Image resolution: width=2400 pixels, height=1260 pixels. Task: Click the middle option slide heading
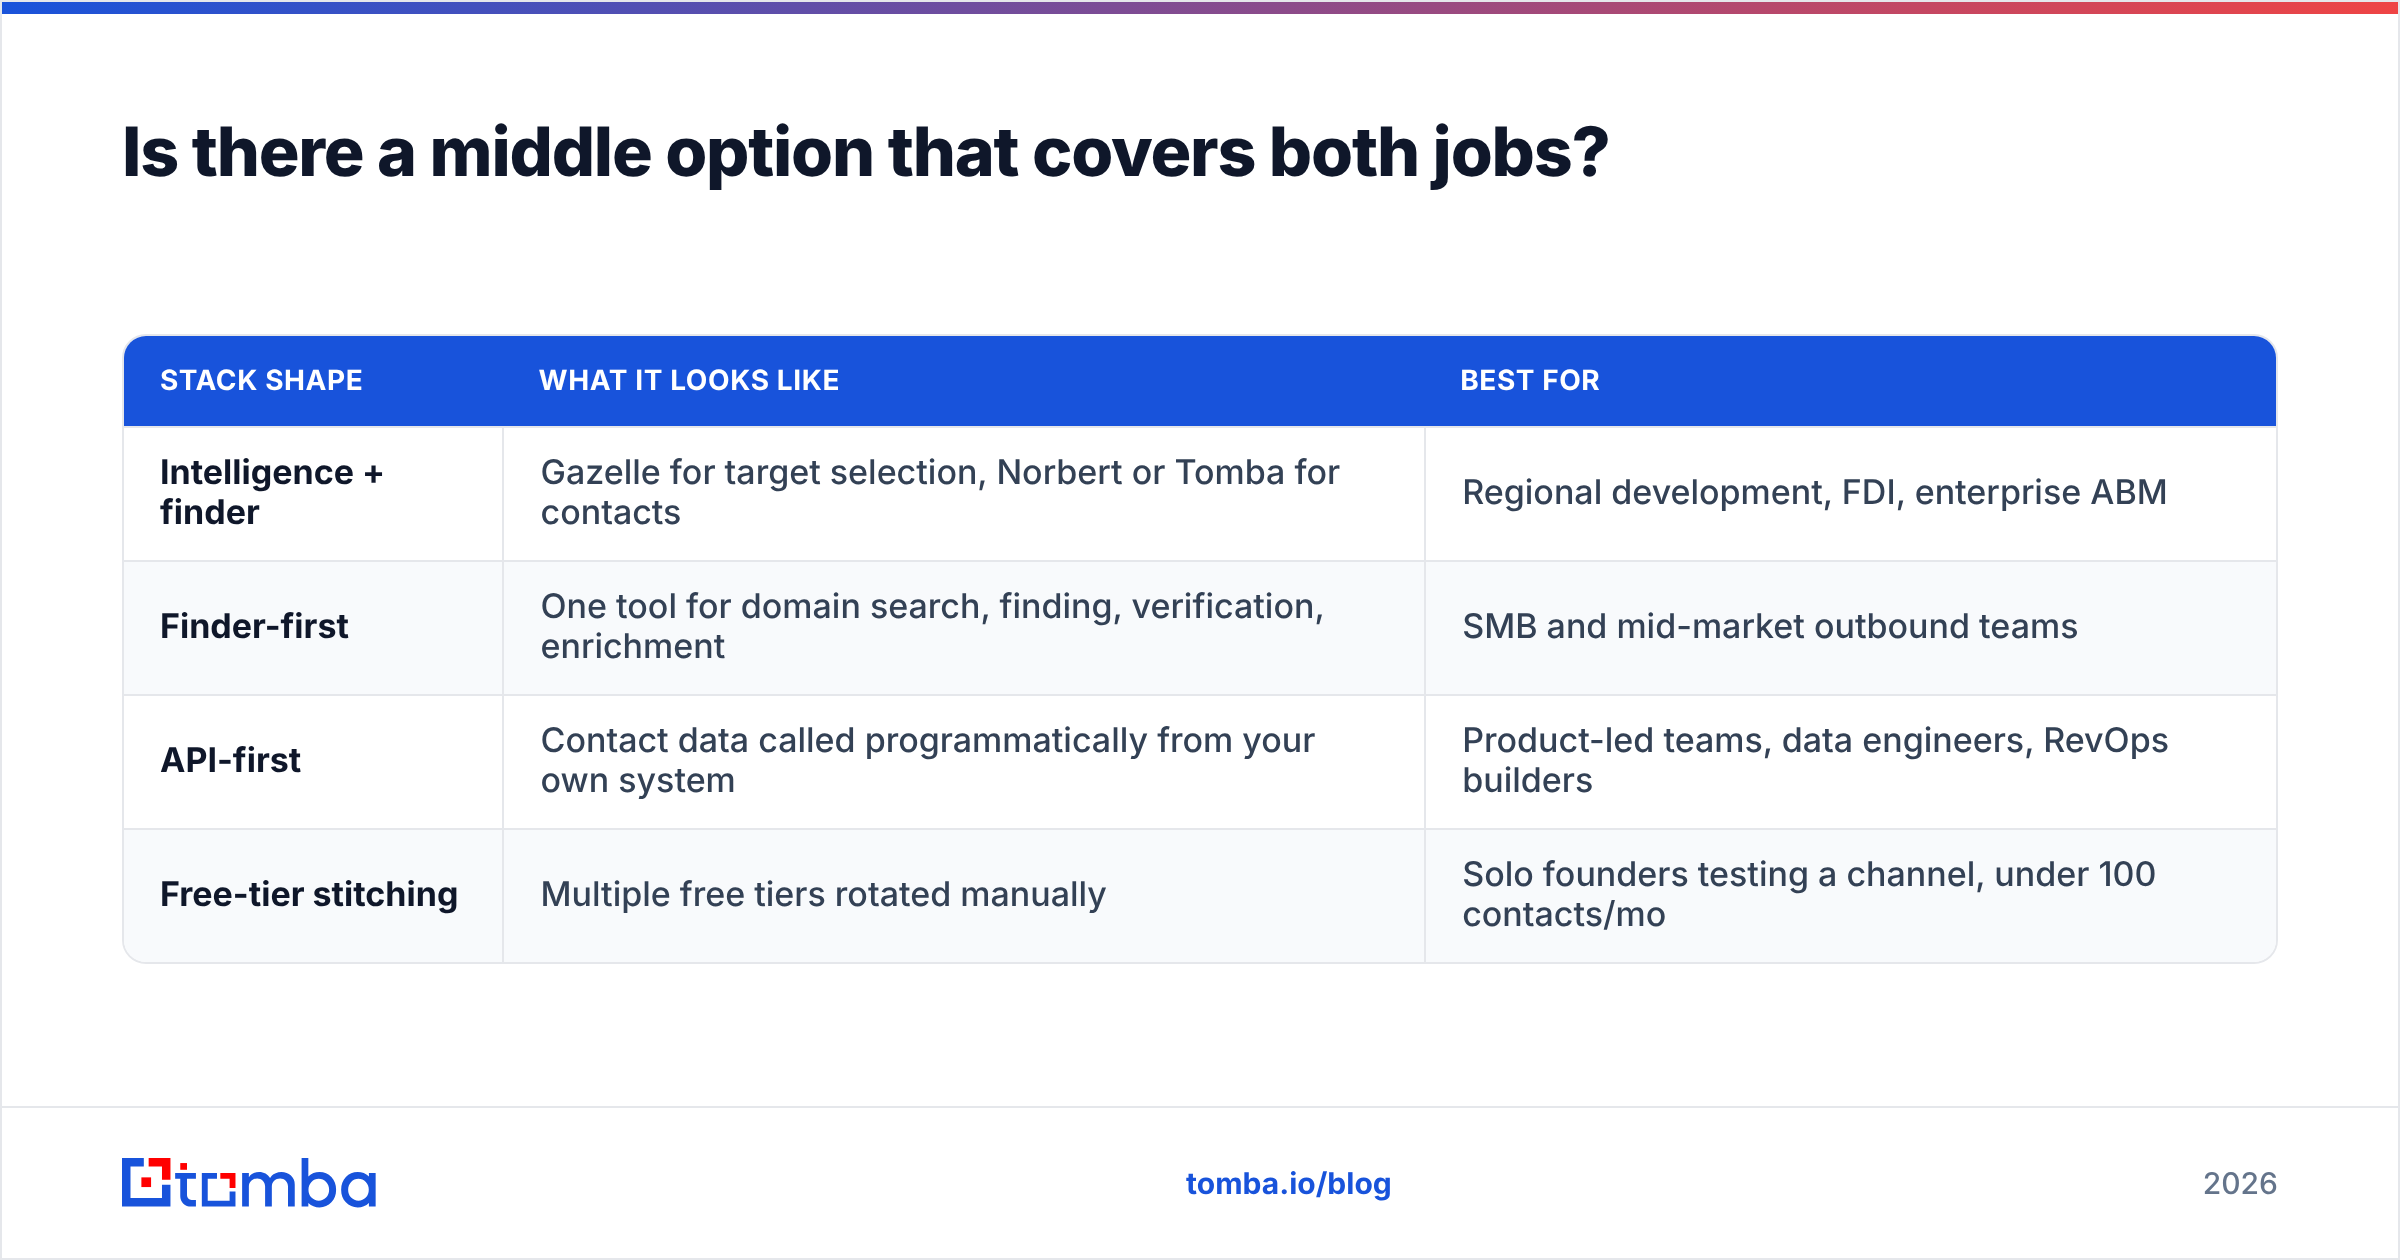click(865, 153)
